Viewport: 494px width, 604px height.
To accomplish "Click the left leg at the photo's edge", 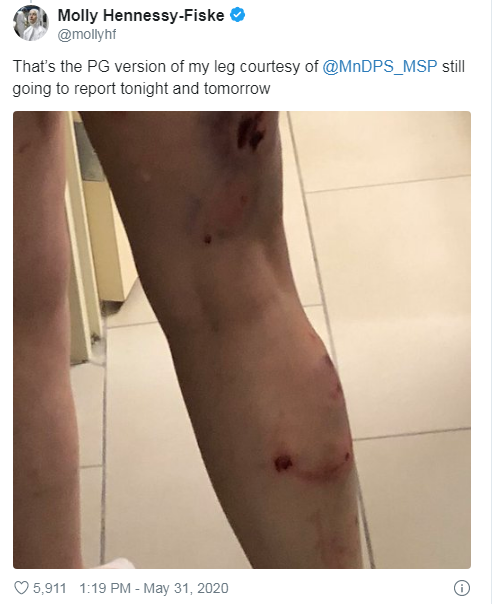I will click(40, 339).
